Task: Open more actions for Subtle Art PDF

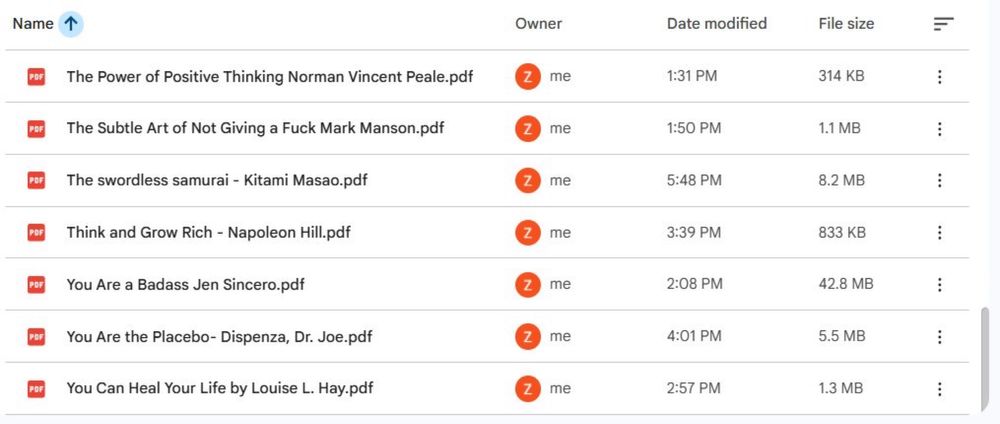Action: (939, 129)
